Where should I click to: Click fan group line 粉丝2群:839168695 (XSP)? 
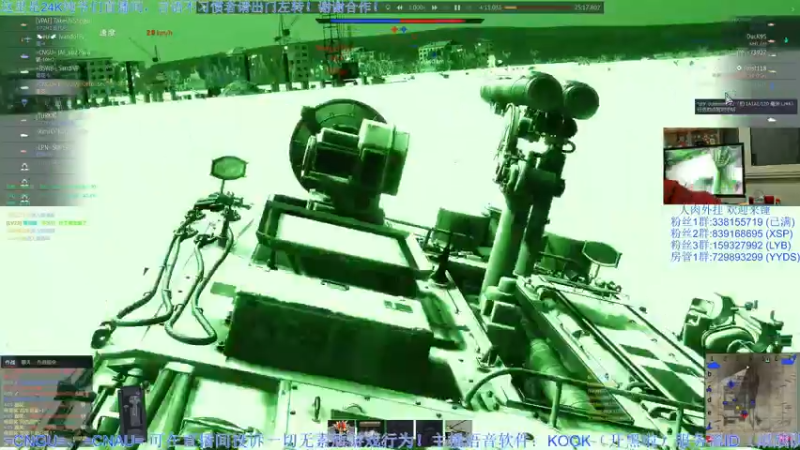coord(731,234)
